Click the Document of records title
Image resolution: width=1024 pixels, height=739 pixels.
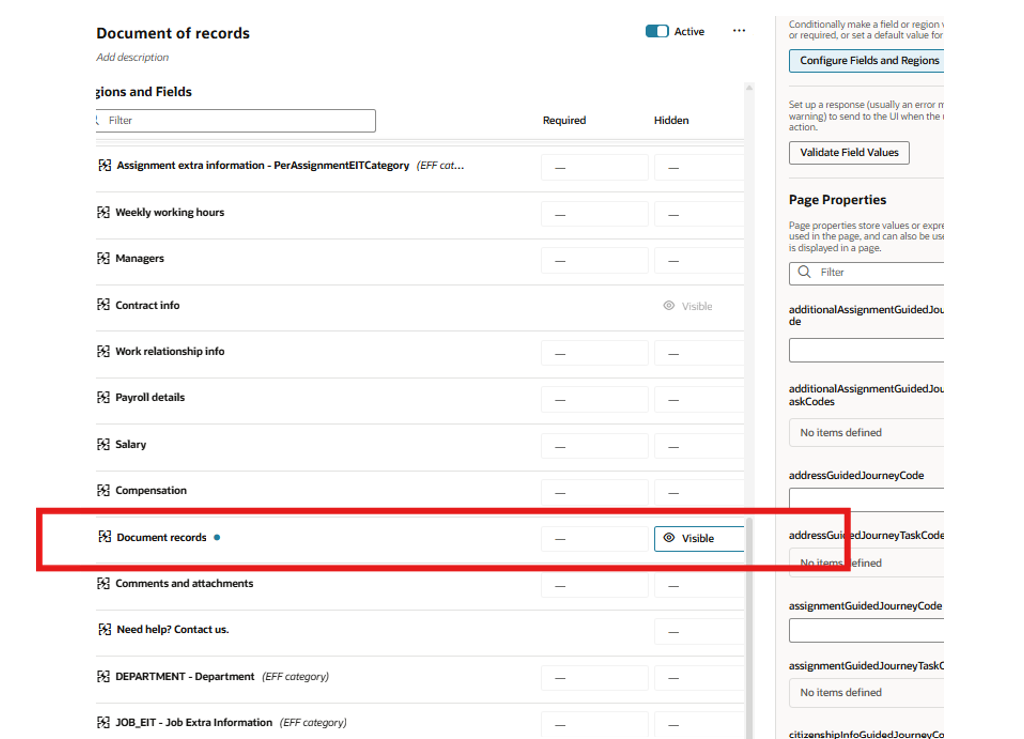tap(173, 33)
